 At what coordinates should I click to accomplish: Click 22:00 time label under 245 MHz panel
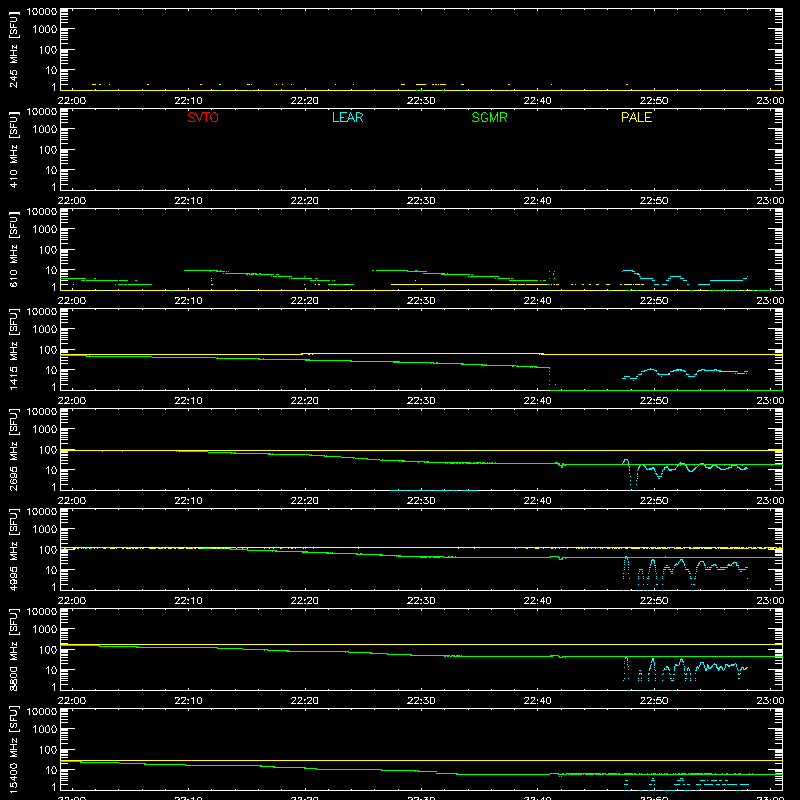coord(72,101)
